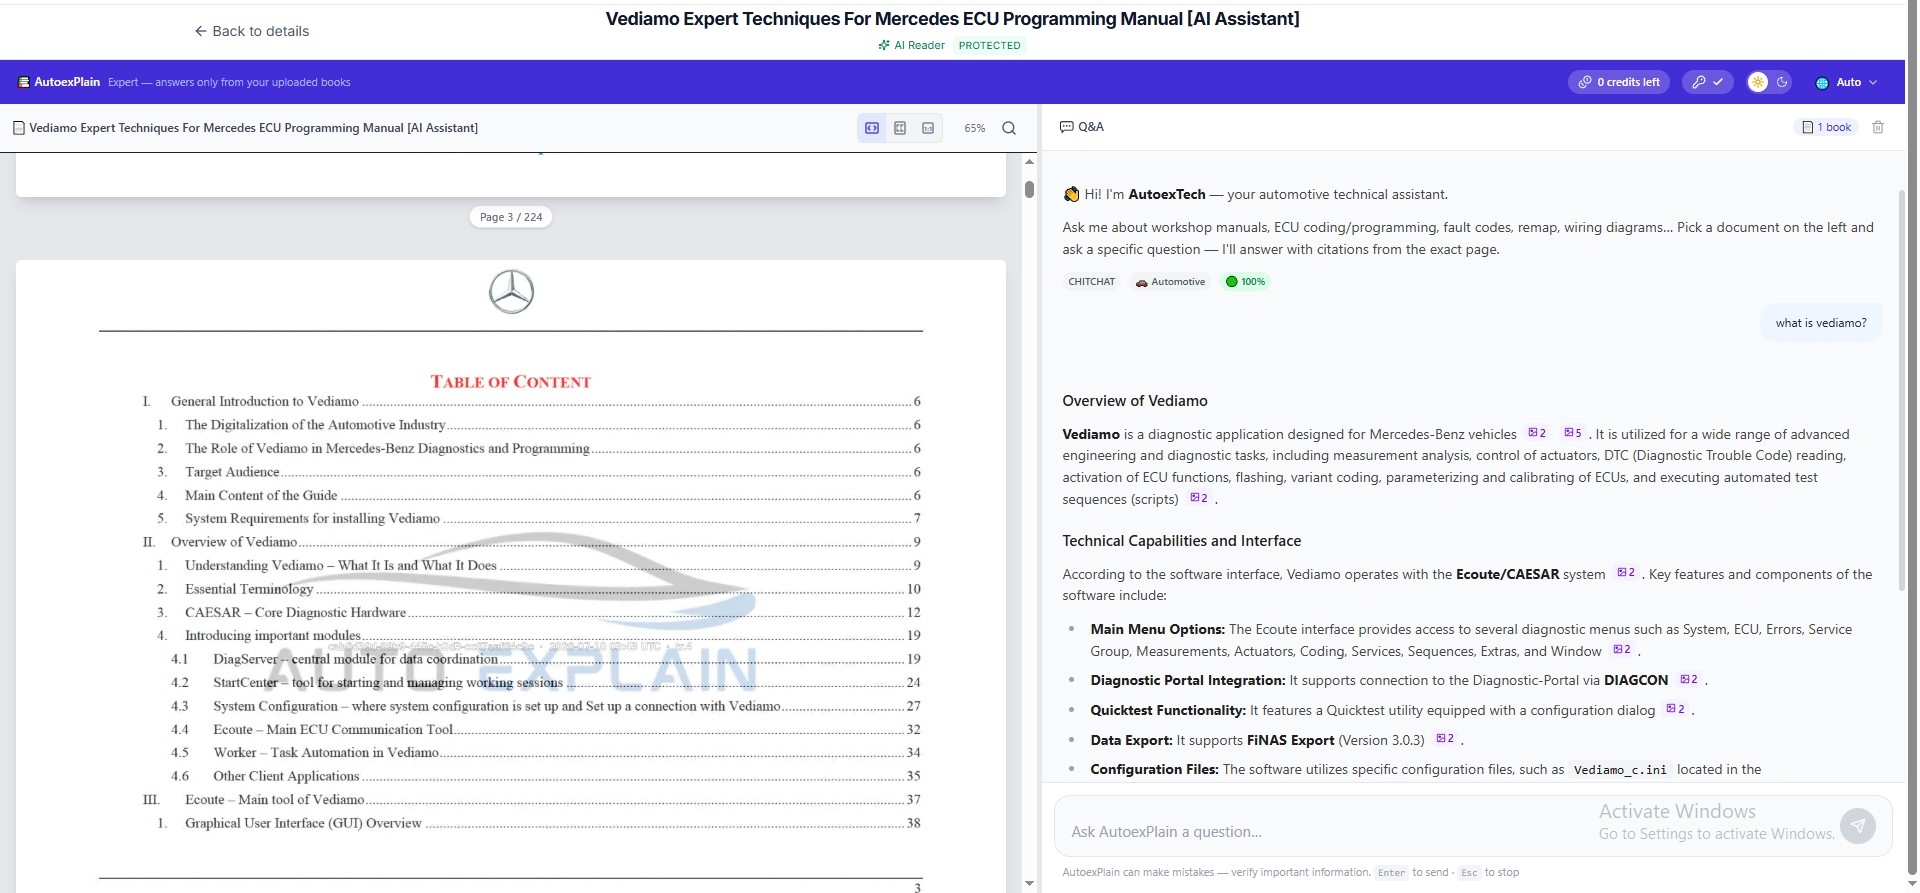This screenshot has height=893, width=1920.
Task: Click the TABLE OF CONTENT heading
Action: [511, 382]
